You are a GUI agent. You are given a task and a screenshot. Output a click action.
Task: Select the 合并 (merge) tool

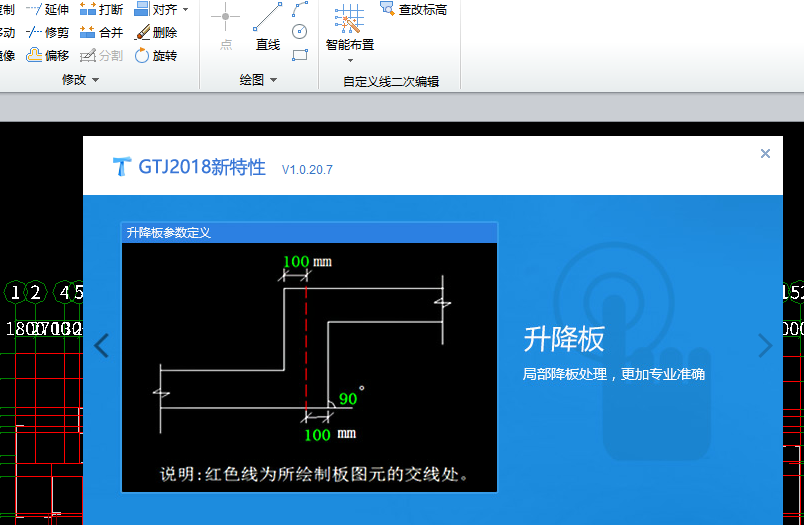(x=101, y=32)
